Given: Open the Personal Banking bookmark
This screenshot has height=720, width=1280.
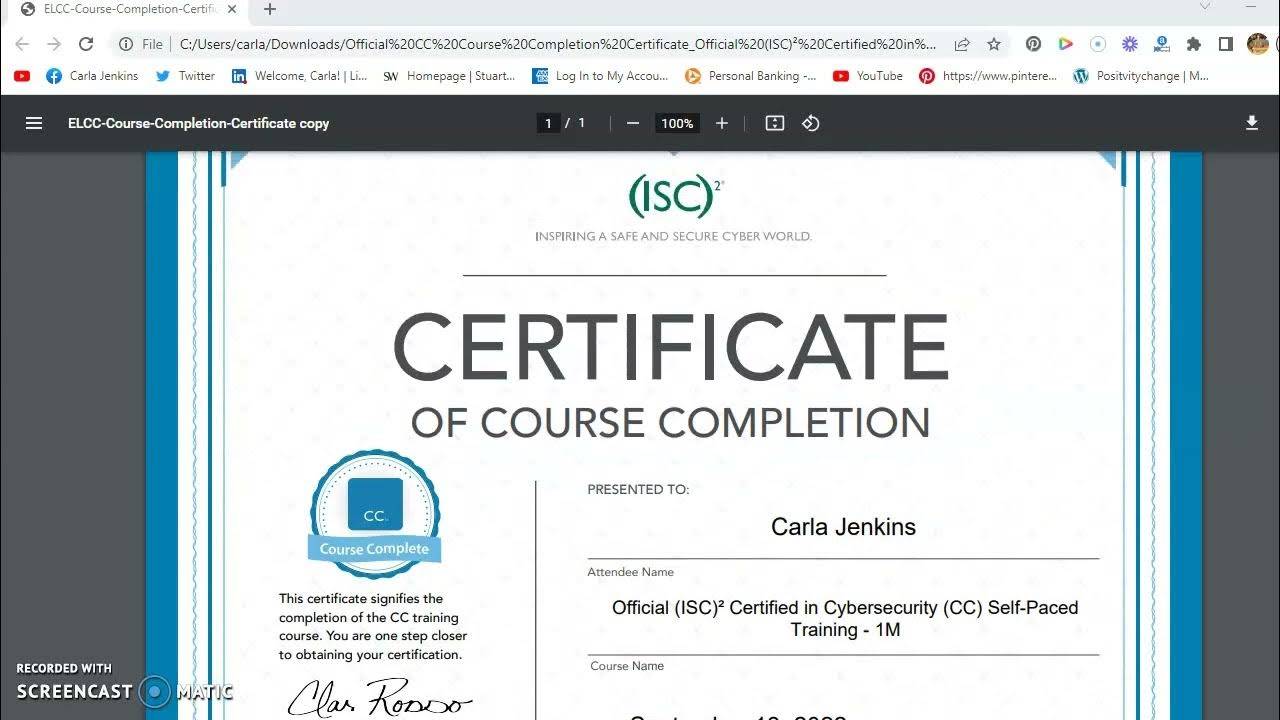Looking at the screenshot, I should click(x=750, y=76).
